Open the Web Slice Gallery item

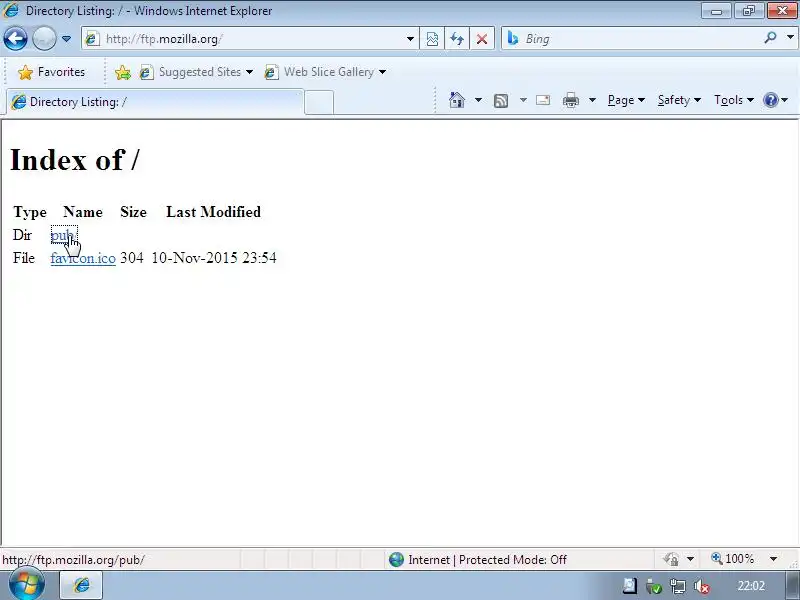[x=325, y=72]
